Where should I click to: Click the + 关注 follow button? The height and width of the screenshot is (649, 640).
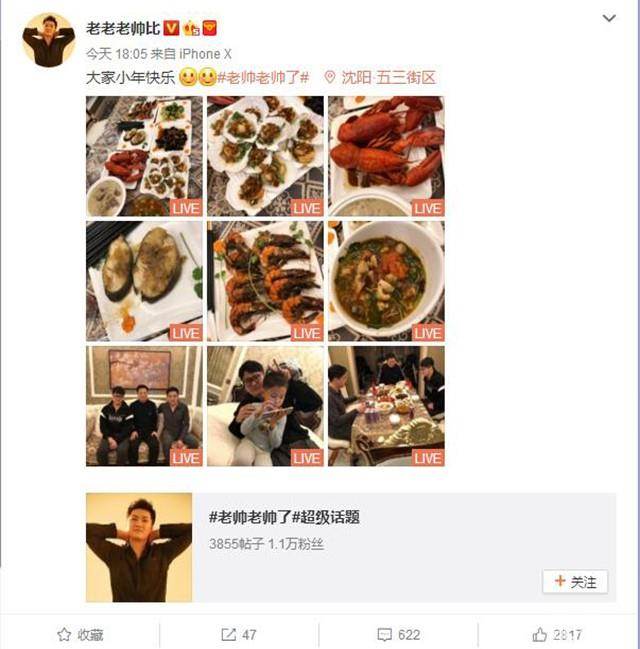(x=575, y=582)
